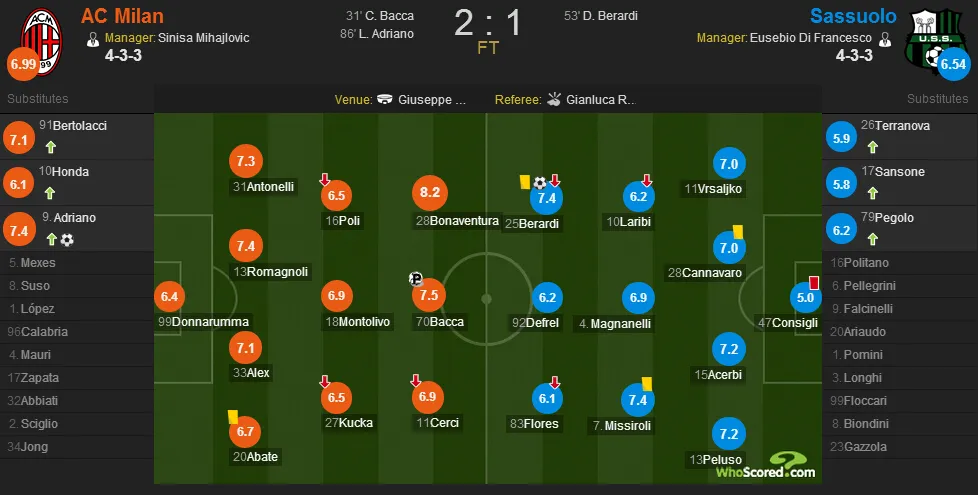Click the WhoScored.com logo
The width and height of the screenshot is (978, 495).
coord(765,465)
